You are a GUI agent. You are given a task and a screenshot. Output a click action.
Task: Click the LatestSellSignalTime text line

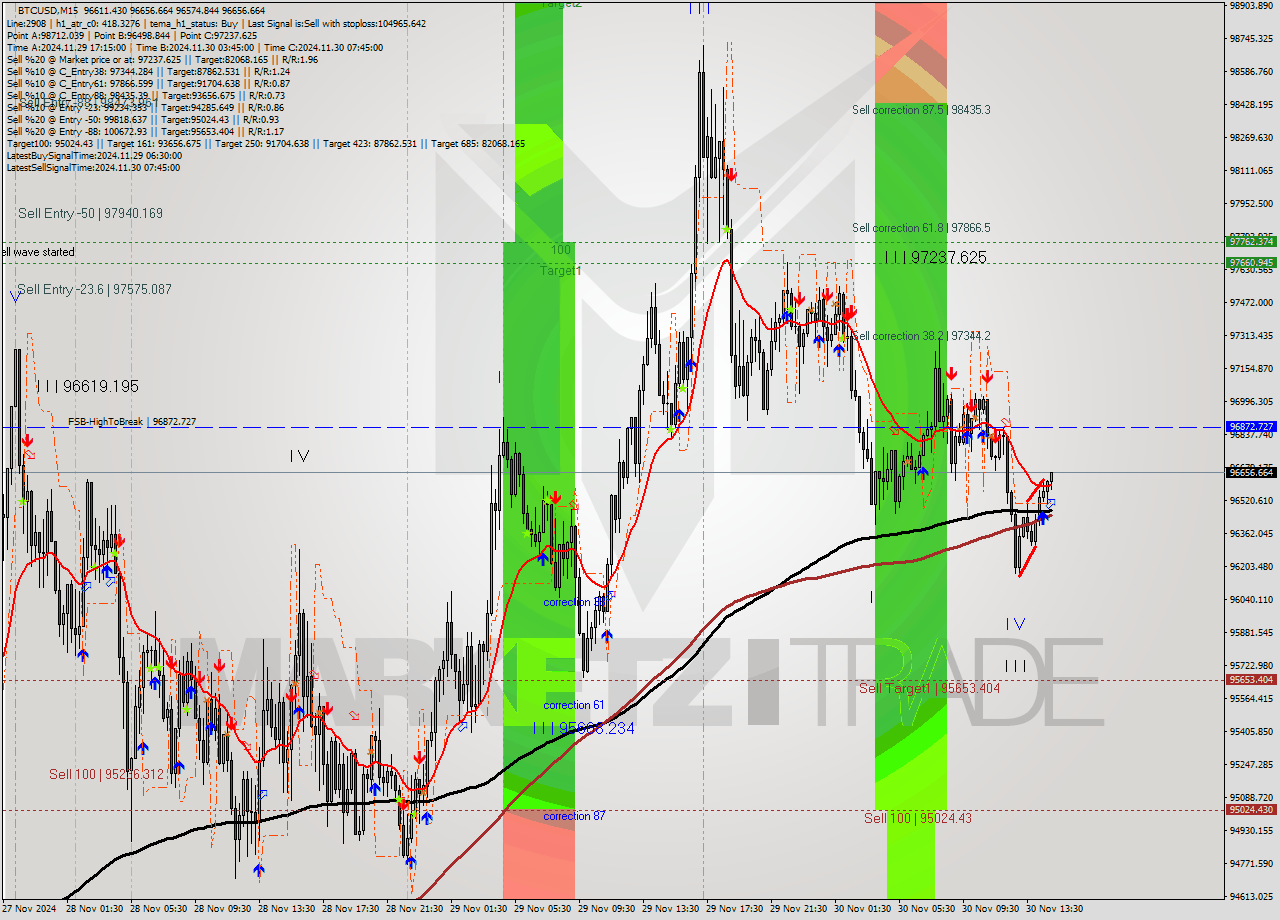tap(93, 168)
